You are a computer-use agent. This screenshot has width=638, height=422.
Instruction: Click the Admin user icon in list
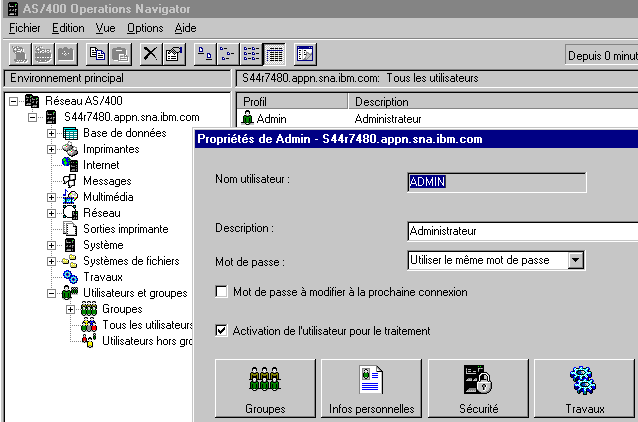pyautogui.click(x=247, y=118)
